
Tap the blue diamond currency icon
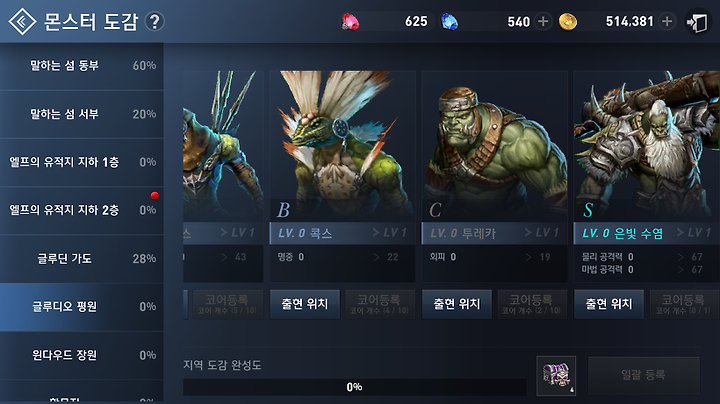pos(449,22)
